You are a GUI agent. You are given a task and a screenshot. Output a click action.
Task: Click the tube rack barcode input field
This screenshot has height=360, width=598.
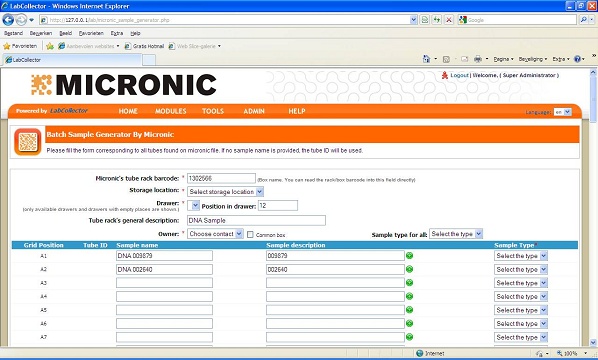(x=221, y=178)
